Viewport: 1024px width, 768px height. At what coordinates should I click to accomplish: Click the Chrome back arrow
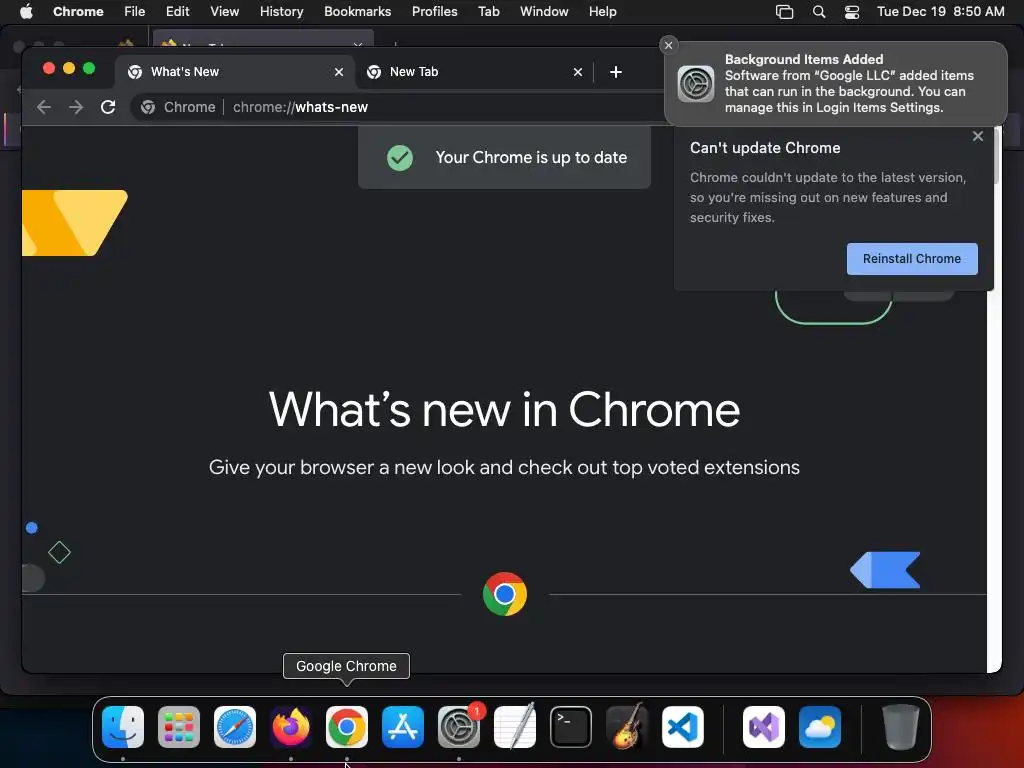click(x=44, y=107)
